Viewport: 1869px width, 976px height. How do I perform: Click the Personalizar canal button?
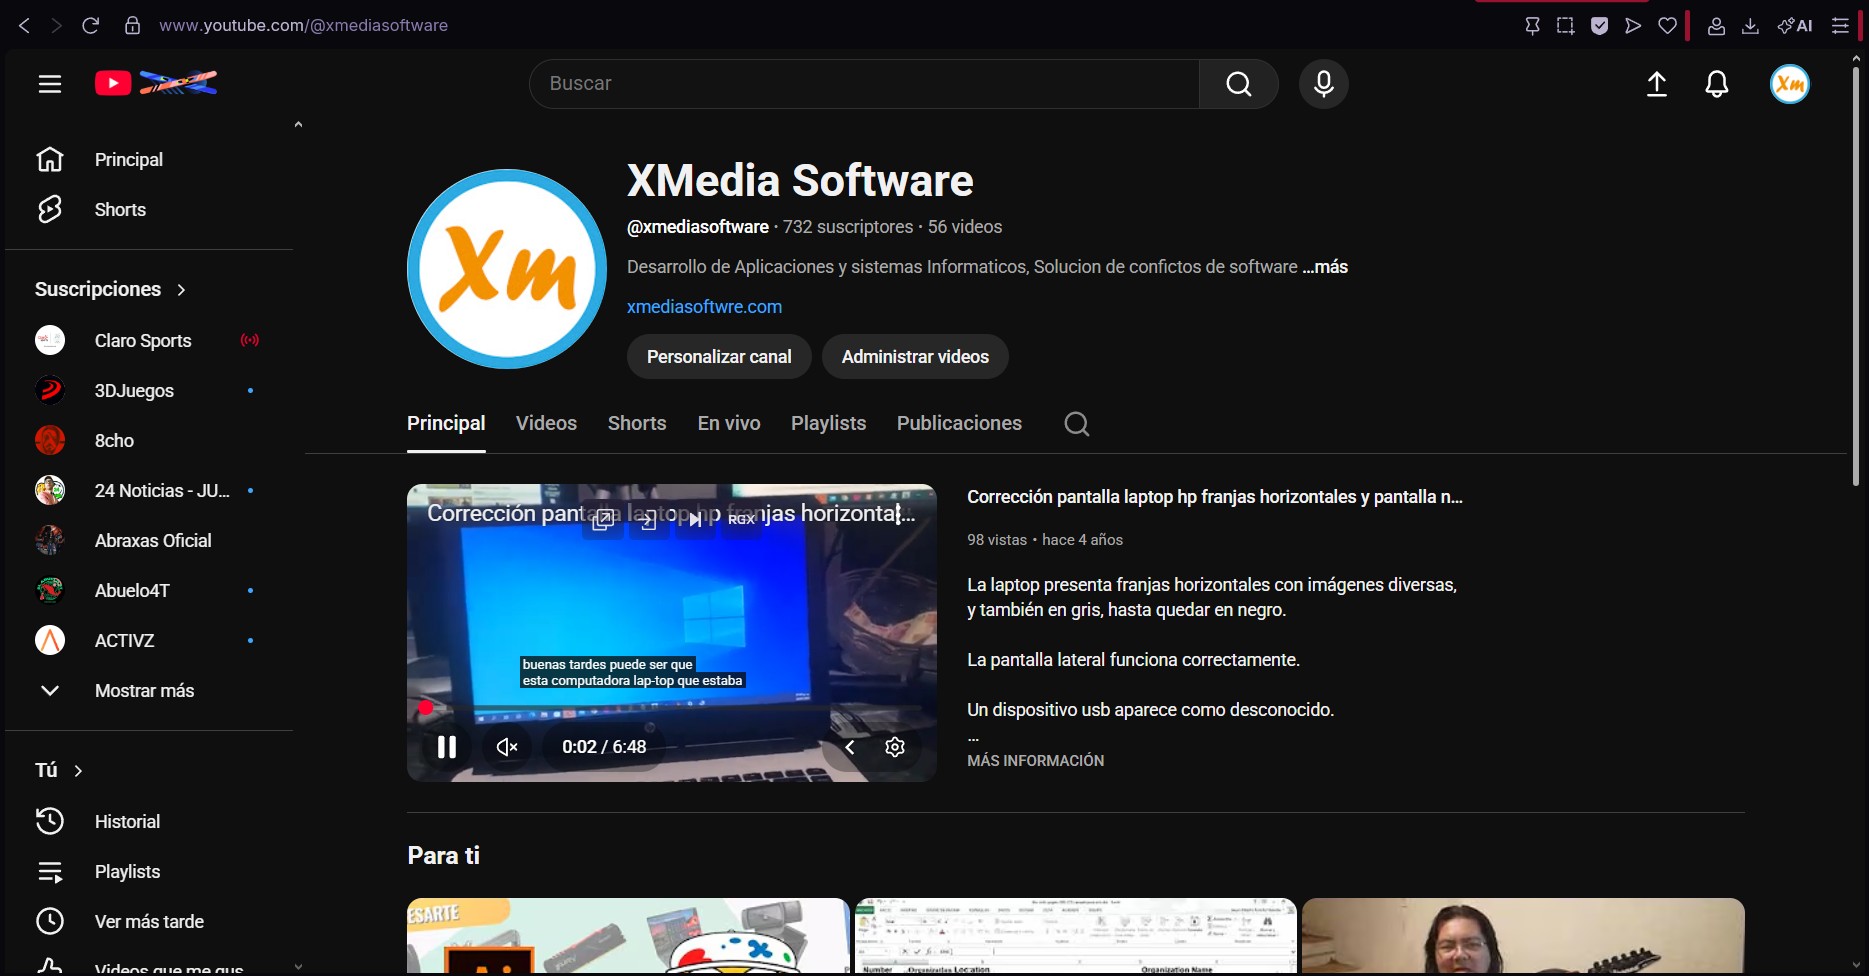point(718,356)
